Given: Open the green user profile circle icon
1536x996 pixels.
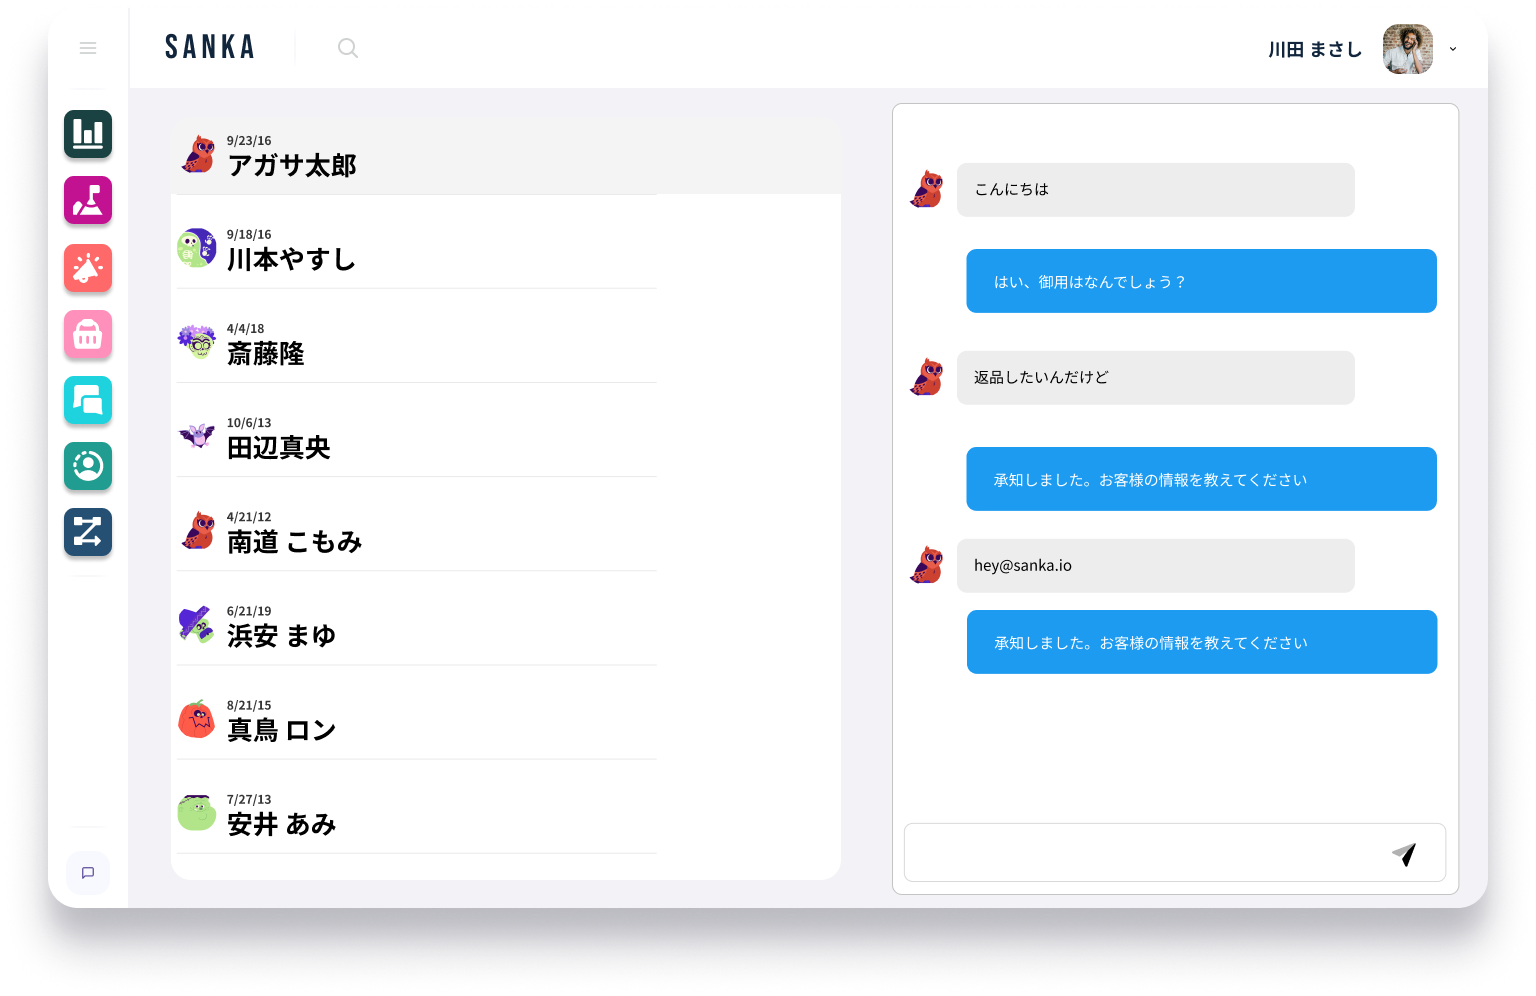Looking at the screenshot, I should [88, 466].
